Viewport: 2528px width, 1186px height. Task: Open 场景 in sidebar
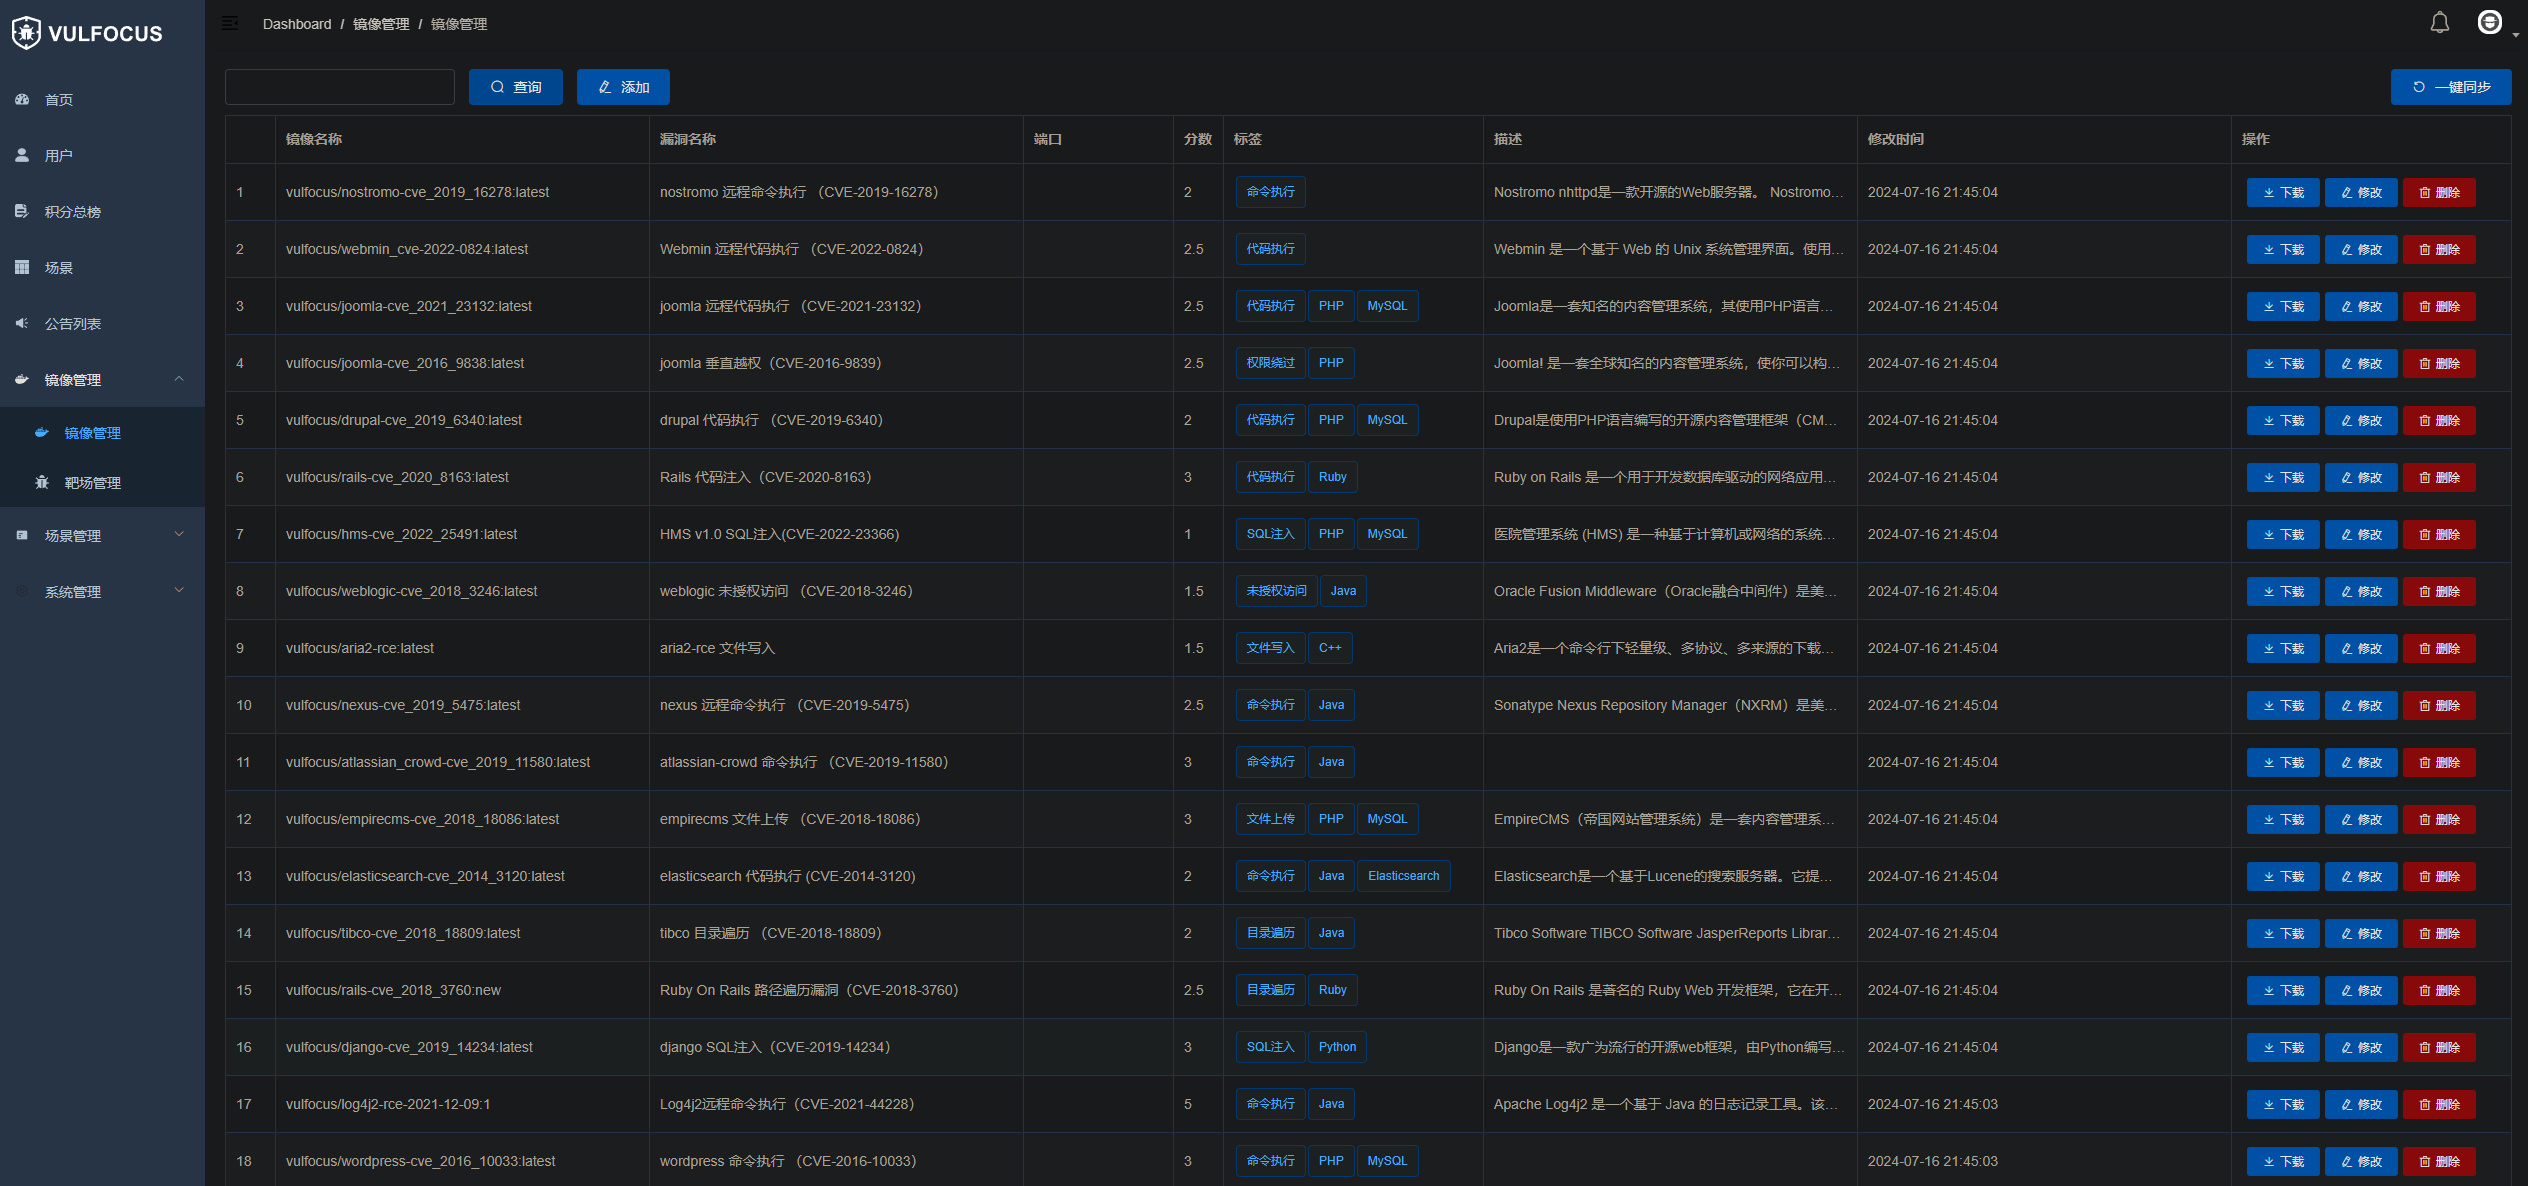point(59,268)
